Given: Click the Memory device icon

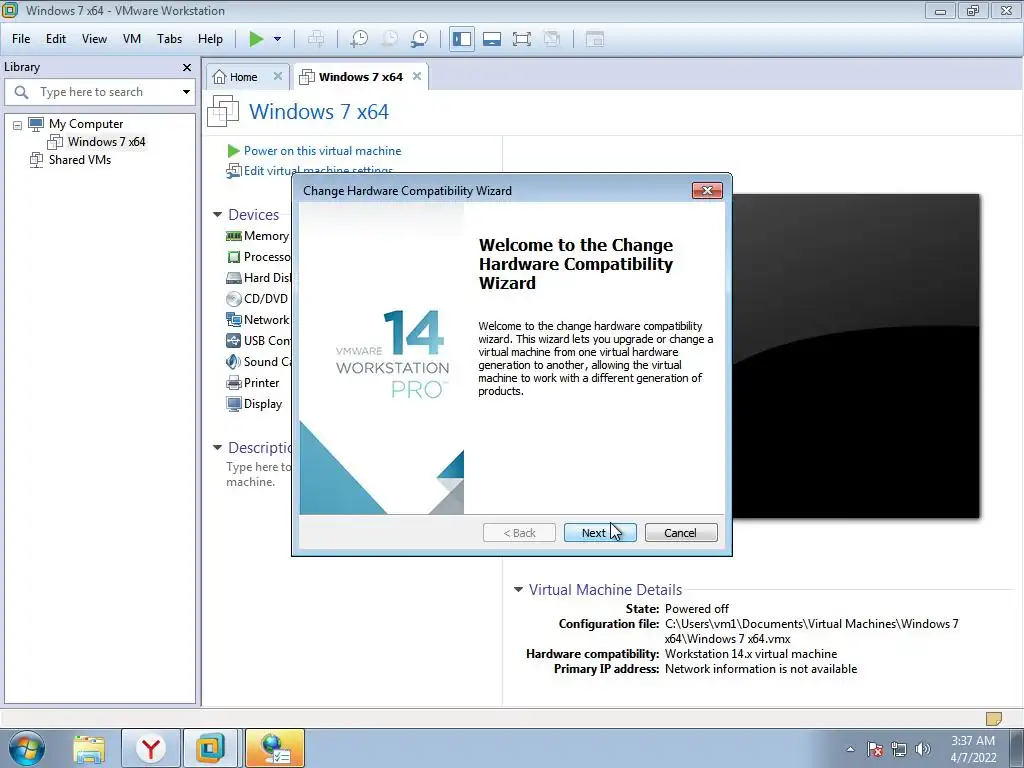Looking at the screenshot, I should coord(233,236).
